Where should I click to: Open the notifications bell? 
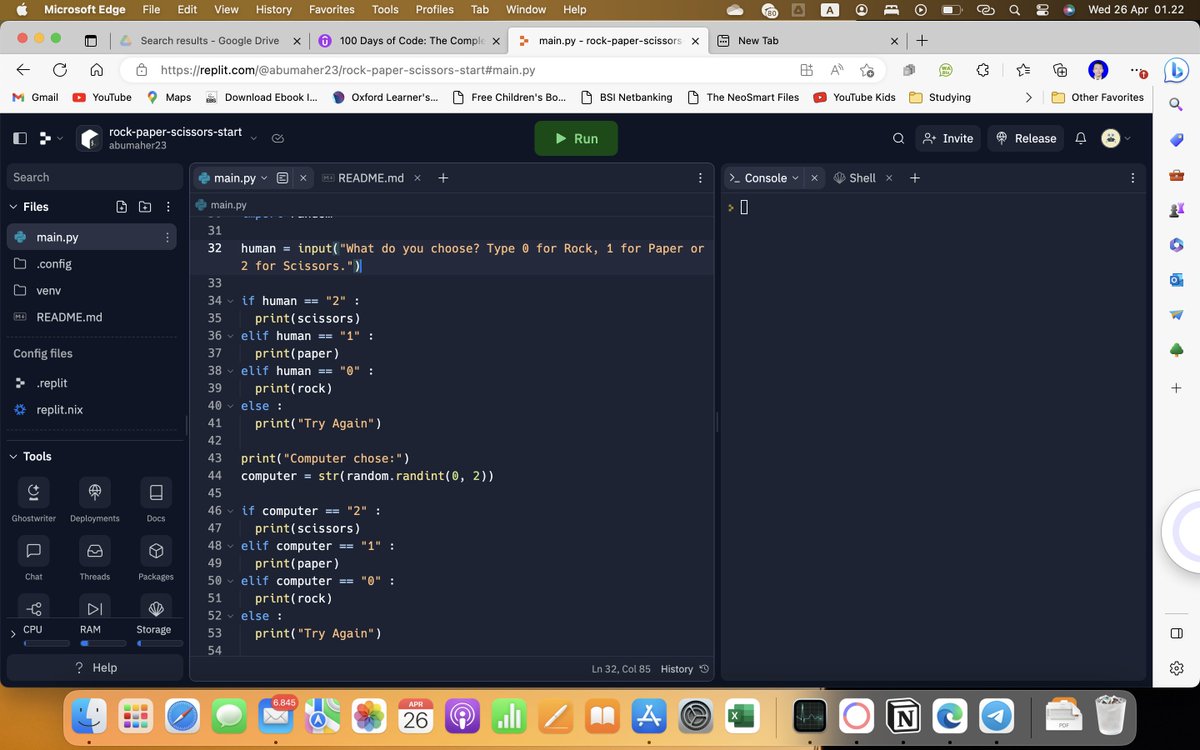(1080, 138)
